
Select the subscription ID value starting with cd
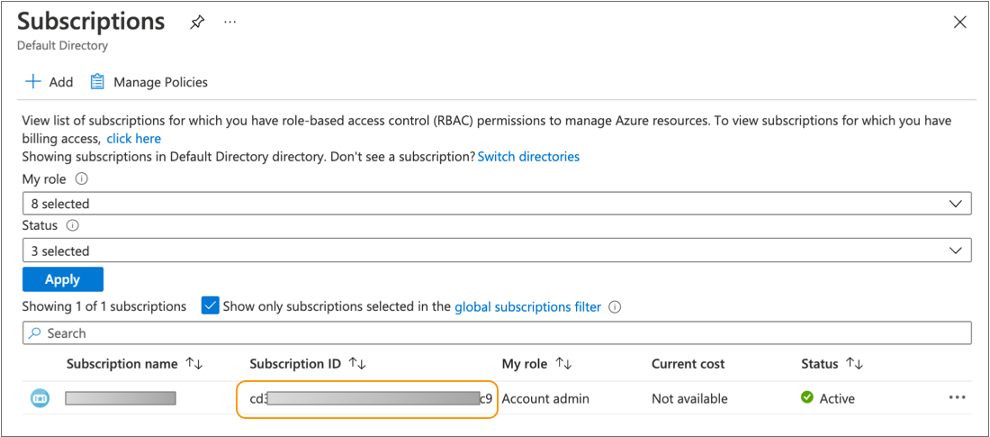371,398
